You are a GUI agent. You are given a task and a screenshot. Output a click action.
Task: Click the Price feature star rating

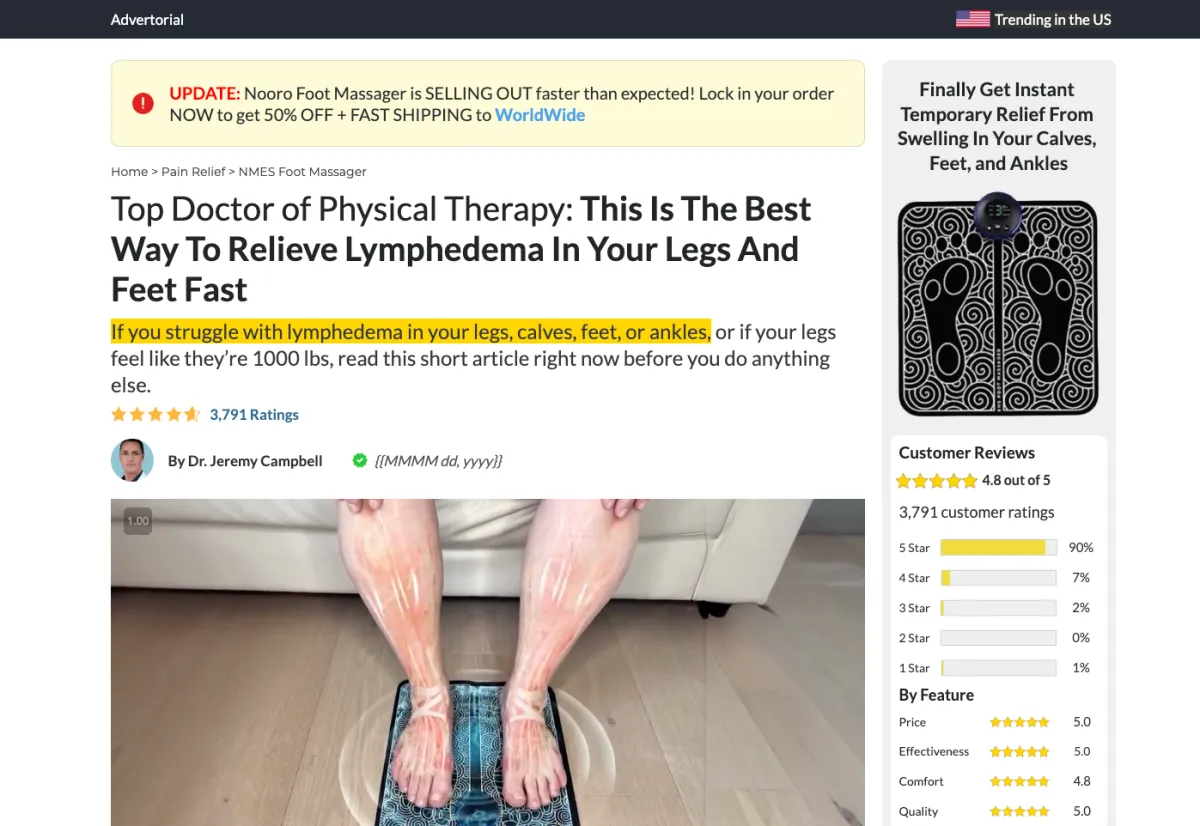coord(1019,722)
